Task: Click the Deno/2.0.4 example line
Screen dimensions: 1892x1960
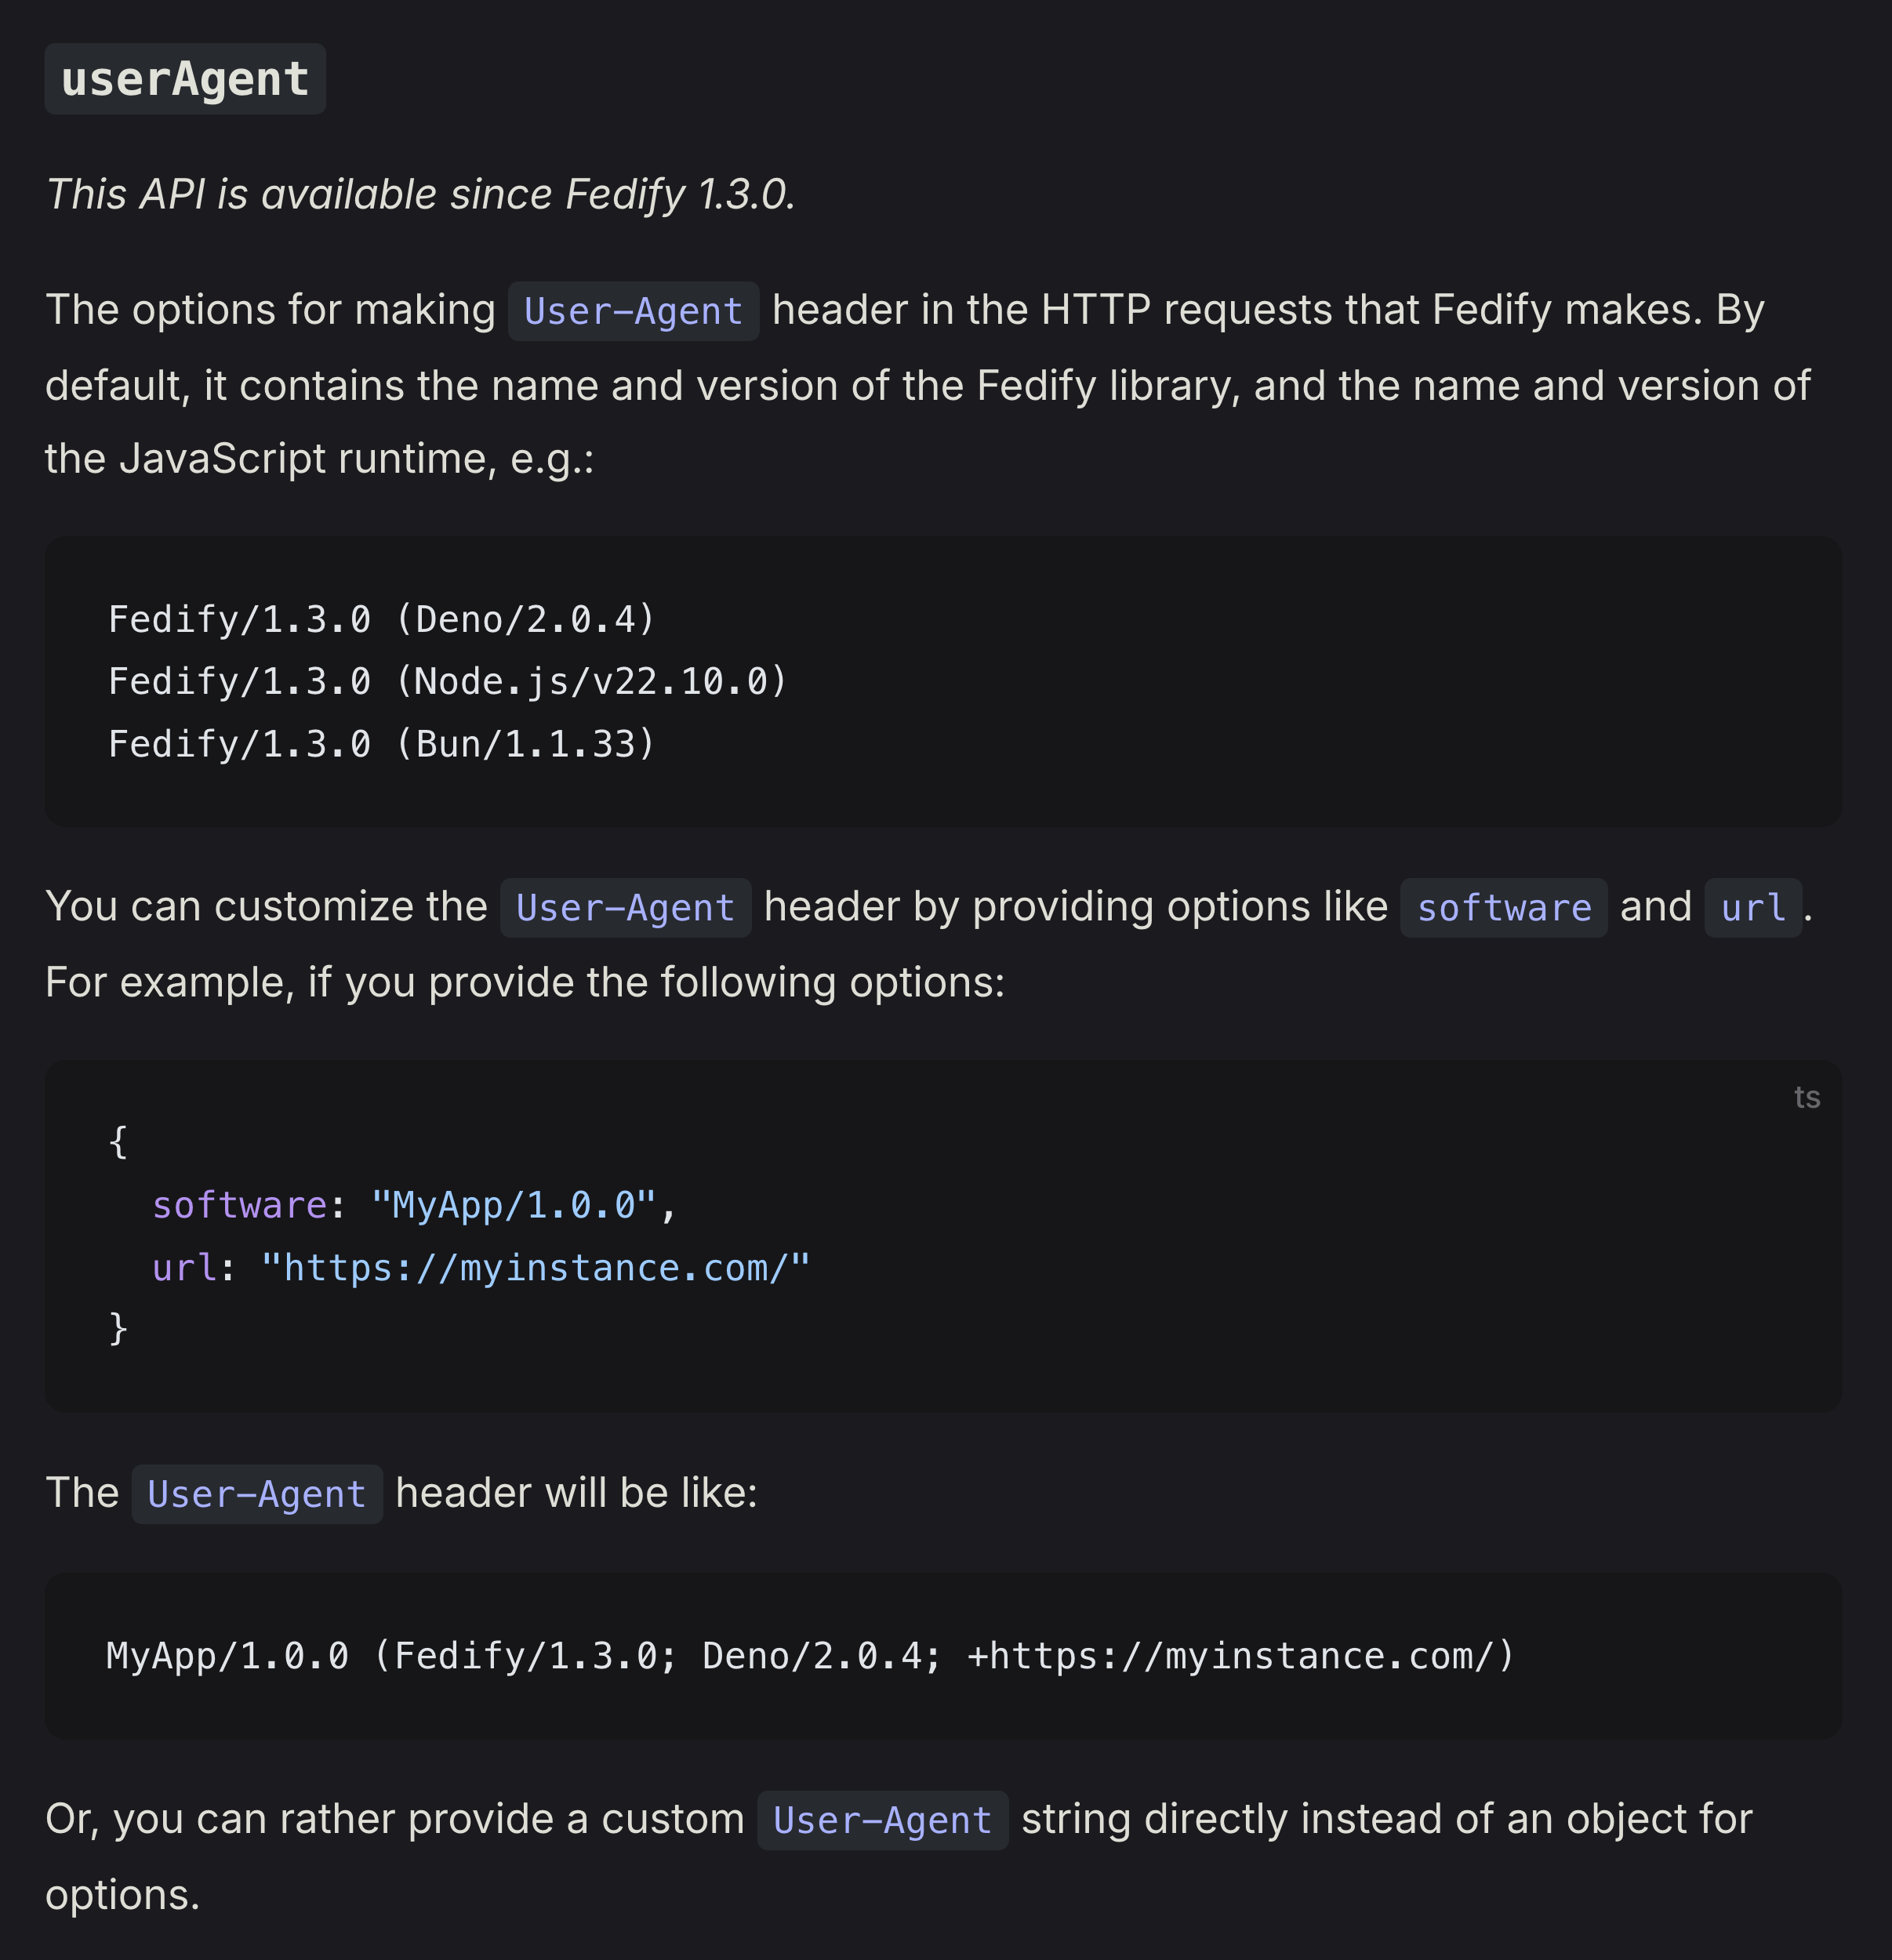Action: 381,619
